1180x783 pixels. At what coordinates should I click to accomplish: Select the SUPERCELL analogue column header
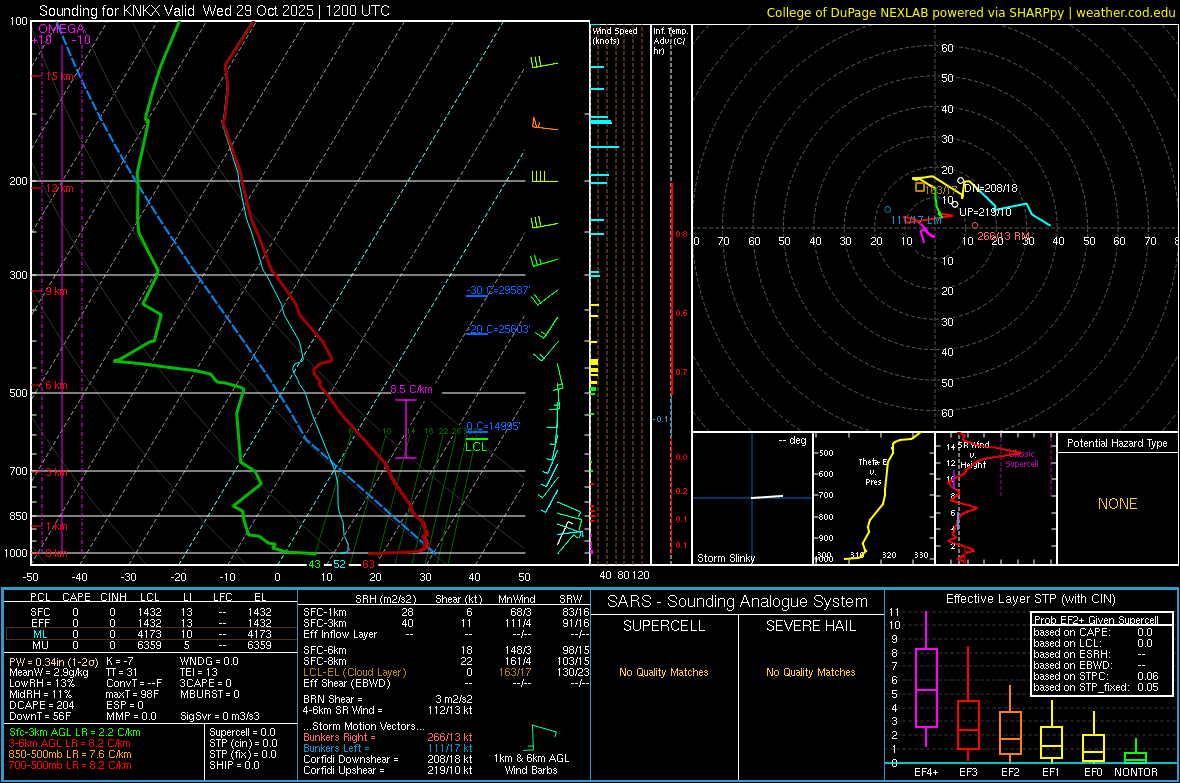point(664,626)
